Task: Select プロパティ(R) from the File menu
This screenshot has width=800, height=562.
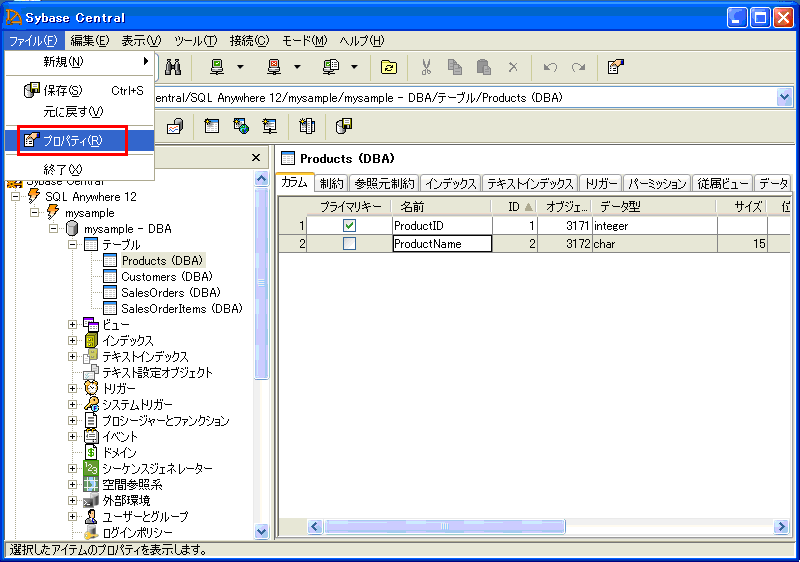Action: click(x=72, y=141)
